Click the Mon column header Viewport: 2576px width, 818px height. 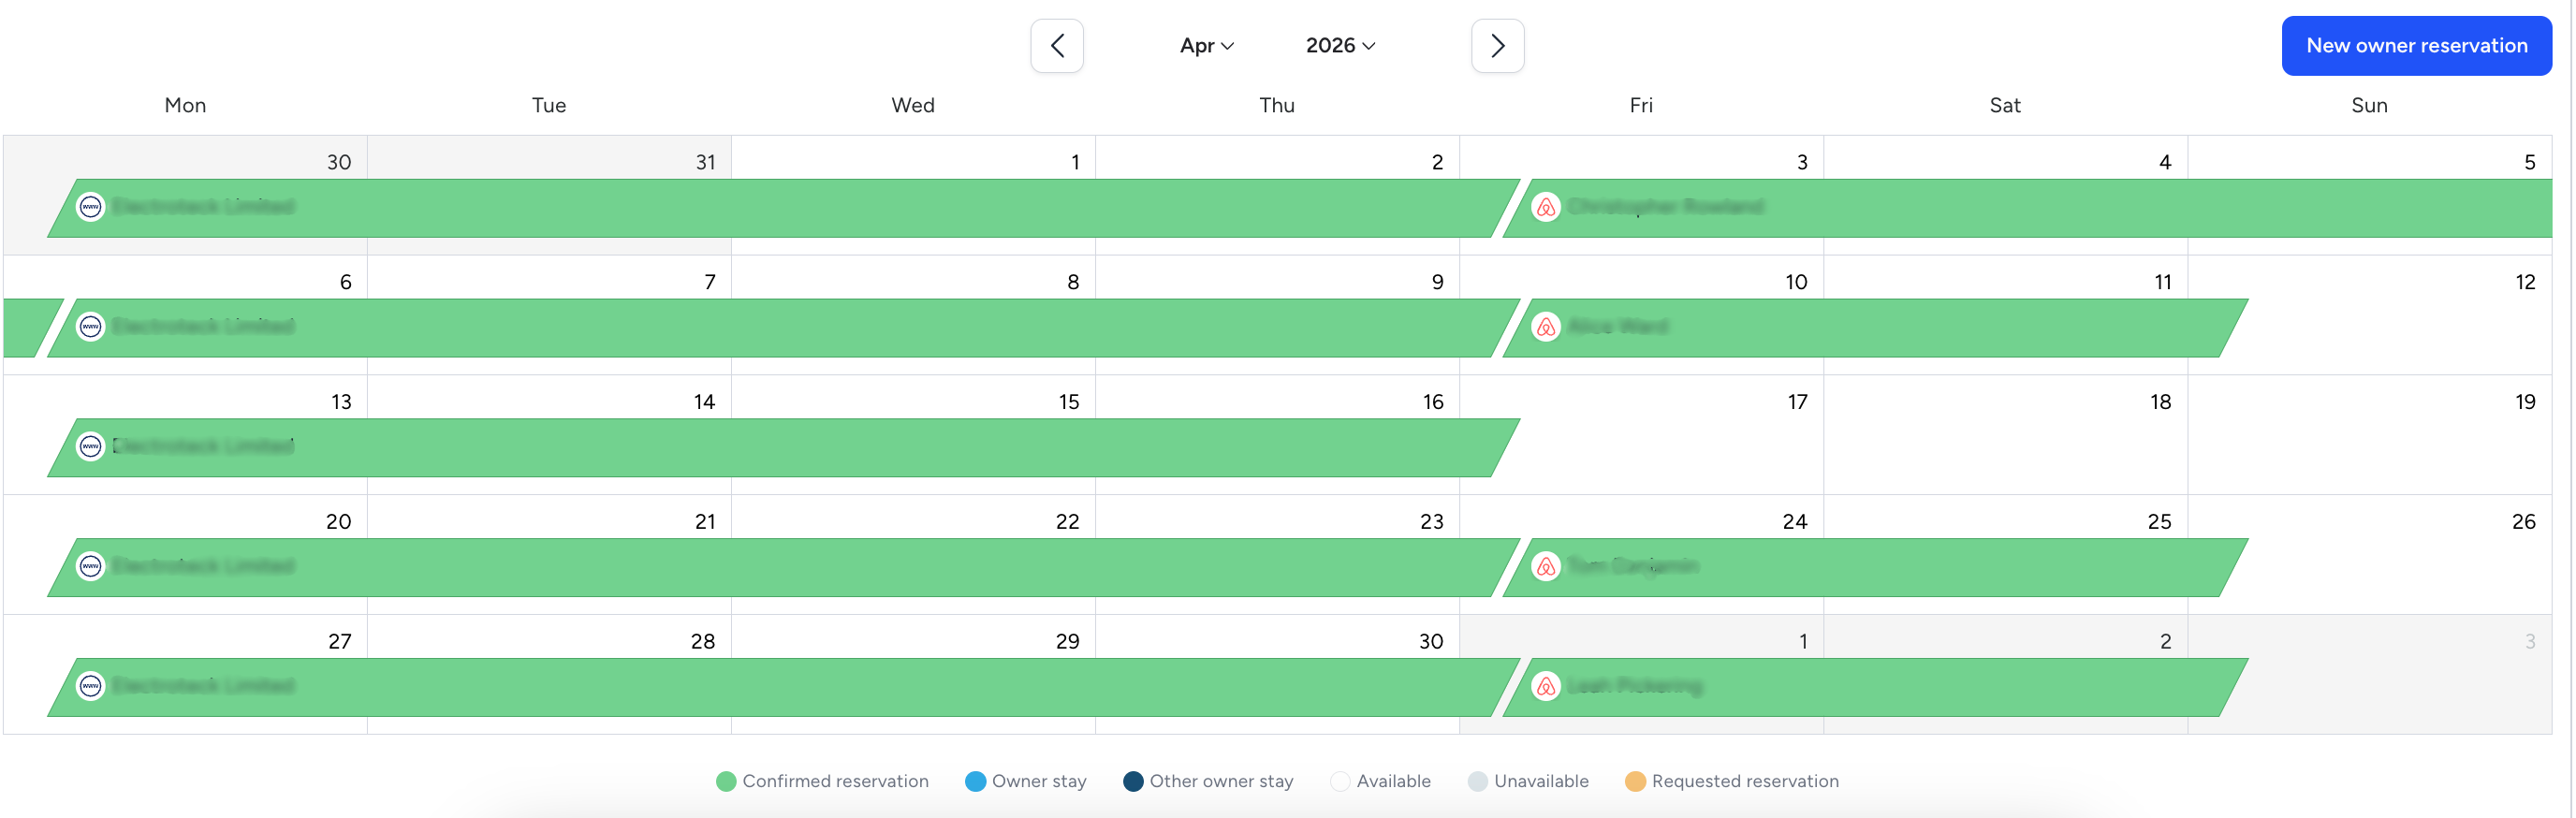(x=185, y=105)
